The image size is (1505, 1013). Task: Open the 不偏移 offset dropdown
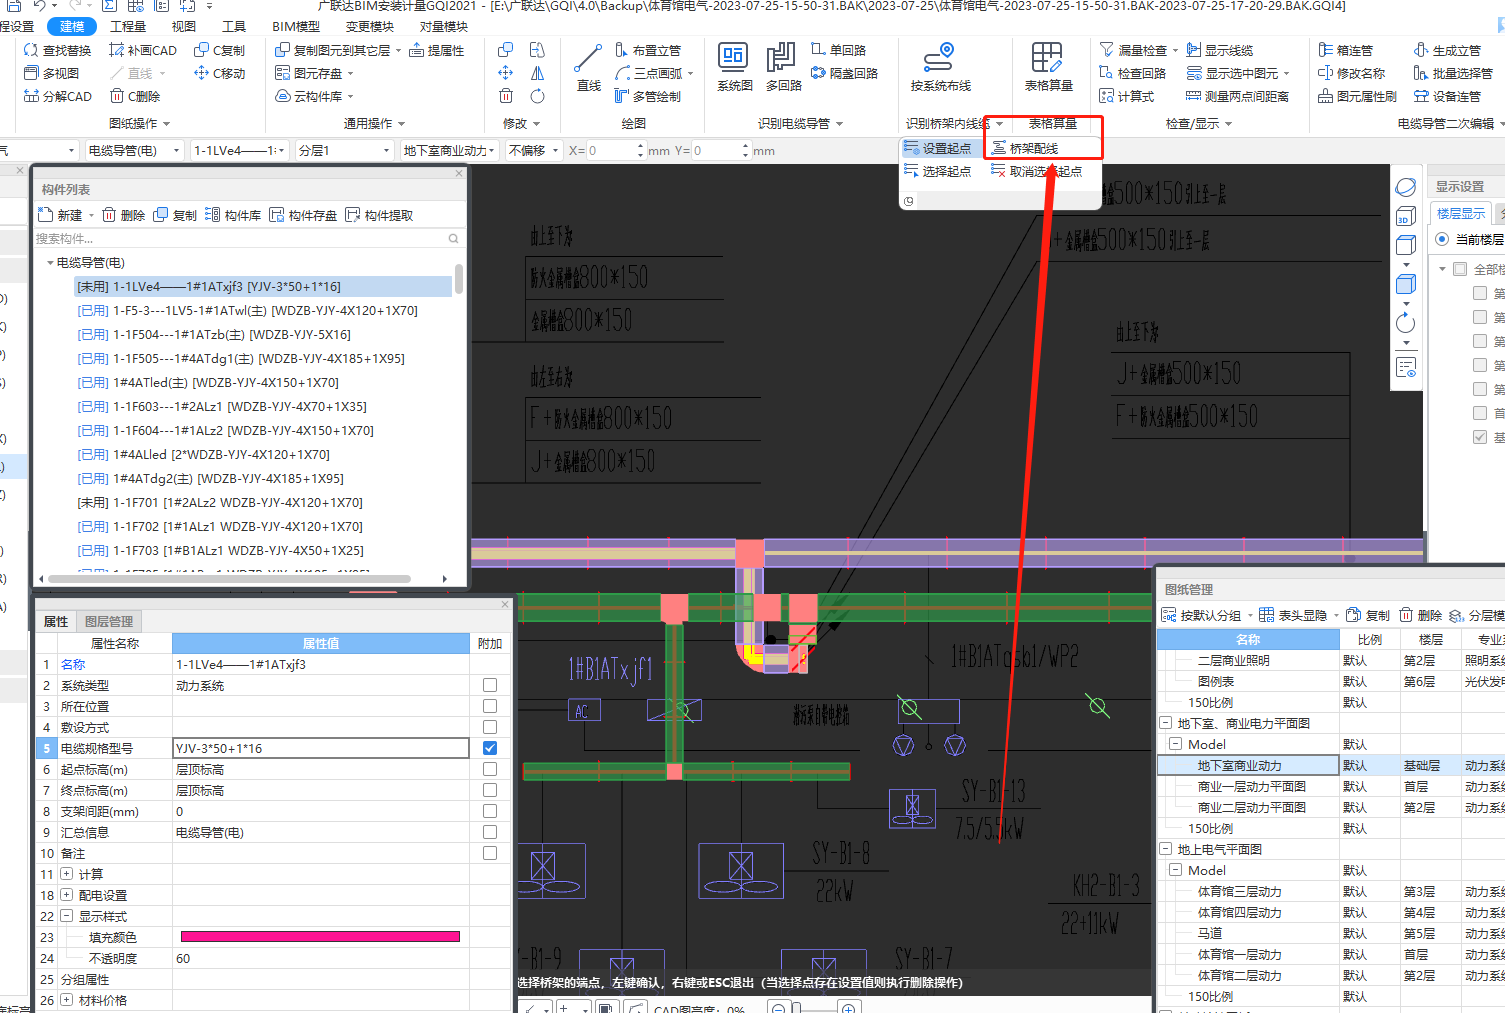click(x=533, y=150)
